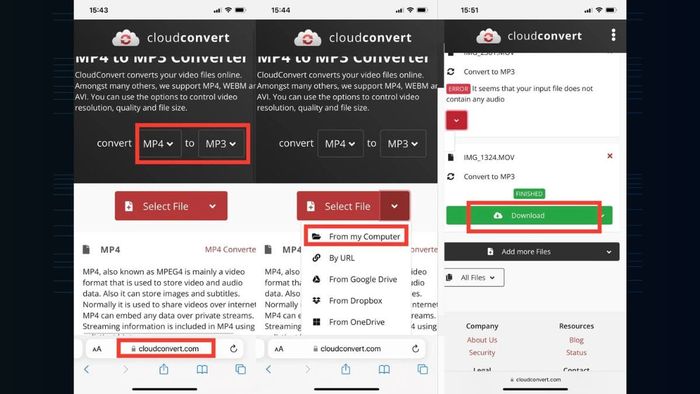Remove IMG_1324.MOV with red X
The image size is (700, 394).
coord(610,156)
